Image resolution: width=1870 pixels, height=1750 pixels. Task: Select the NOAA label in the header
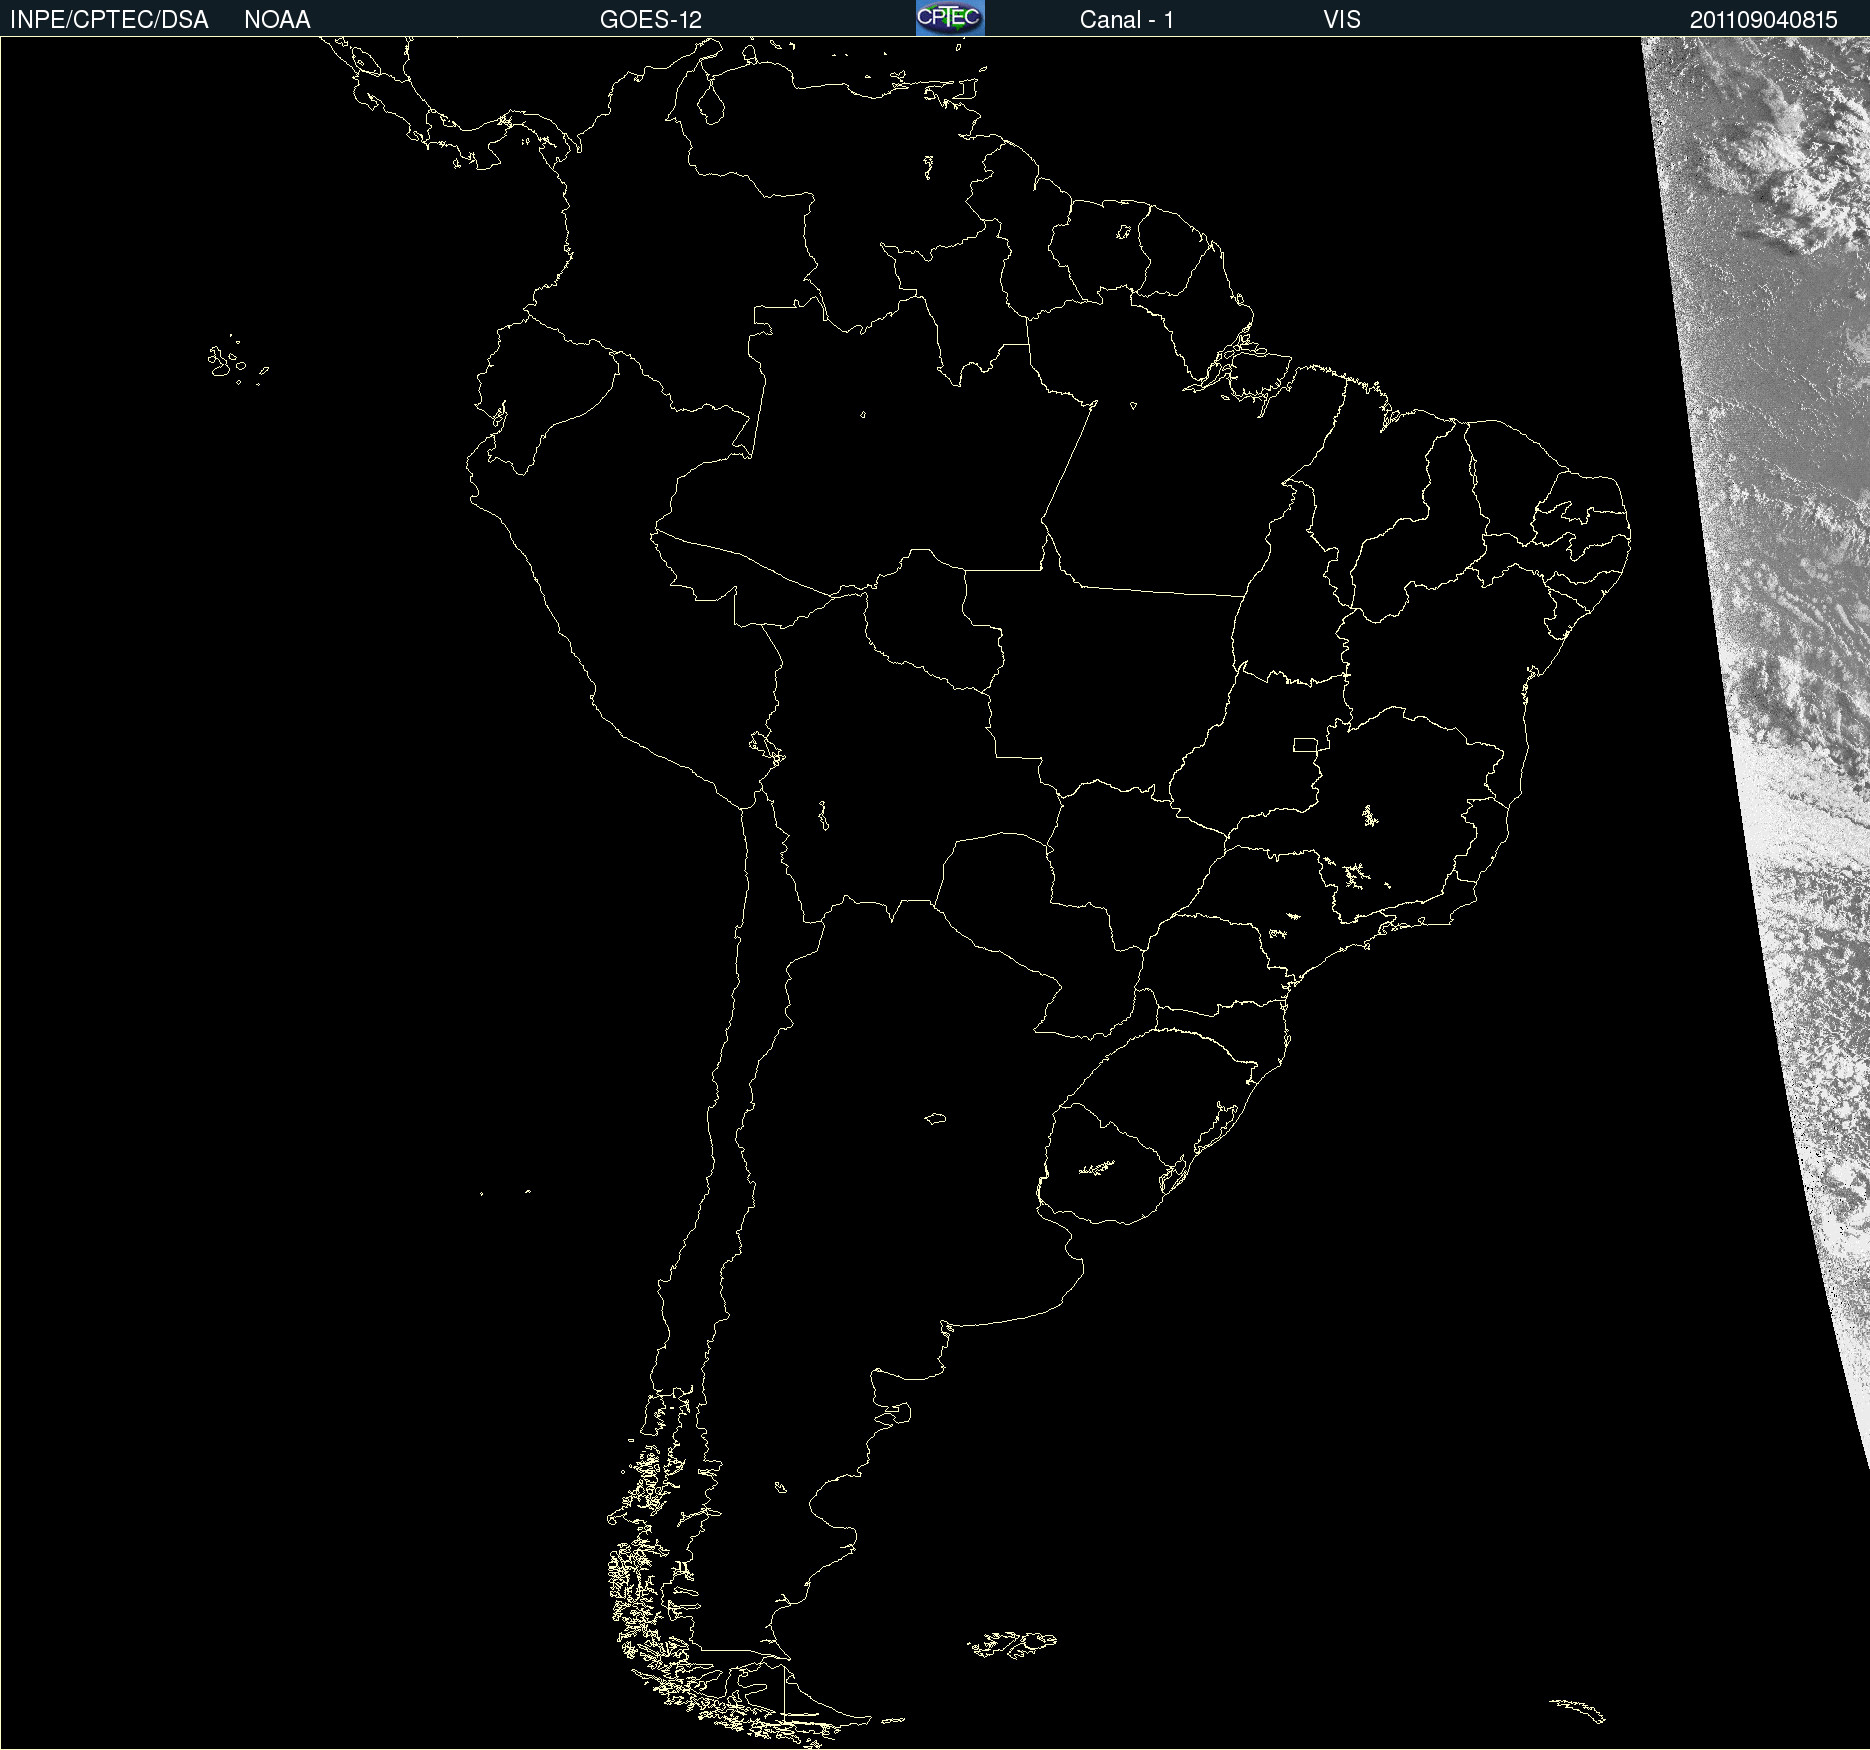point(277,20)
